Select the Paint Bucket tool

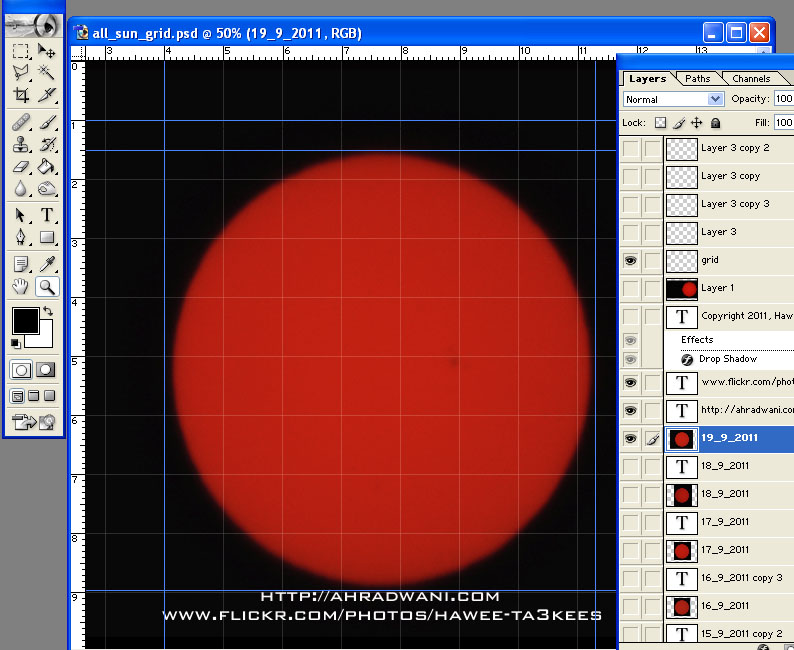click(x=46, y=166)
